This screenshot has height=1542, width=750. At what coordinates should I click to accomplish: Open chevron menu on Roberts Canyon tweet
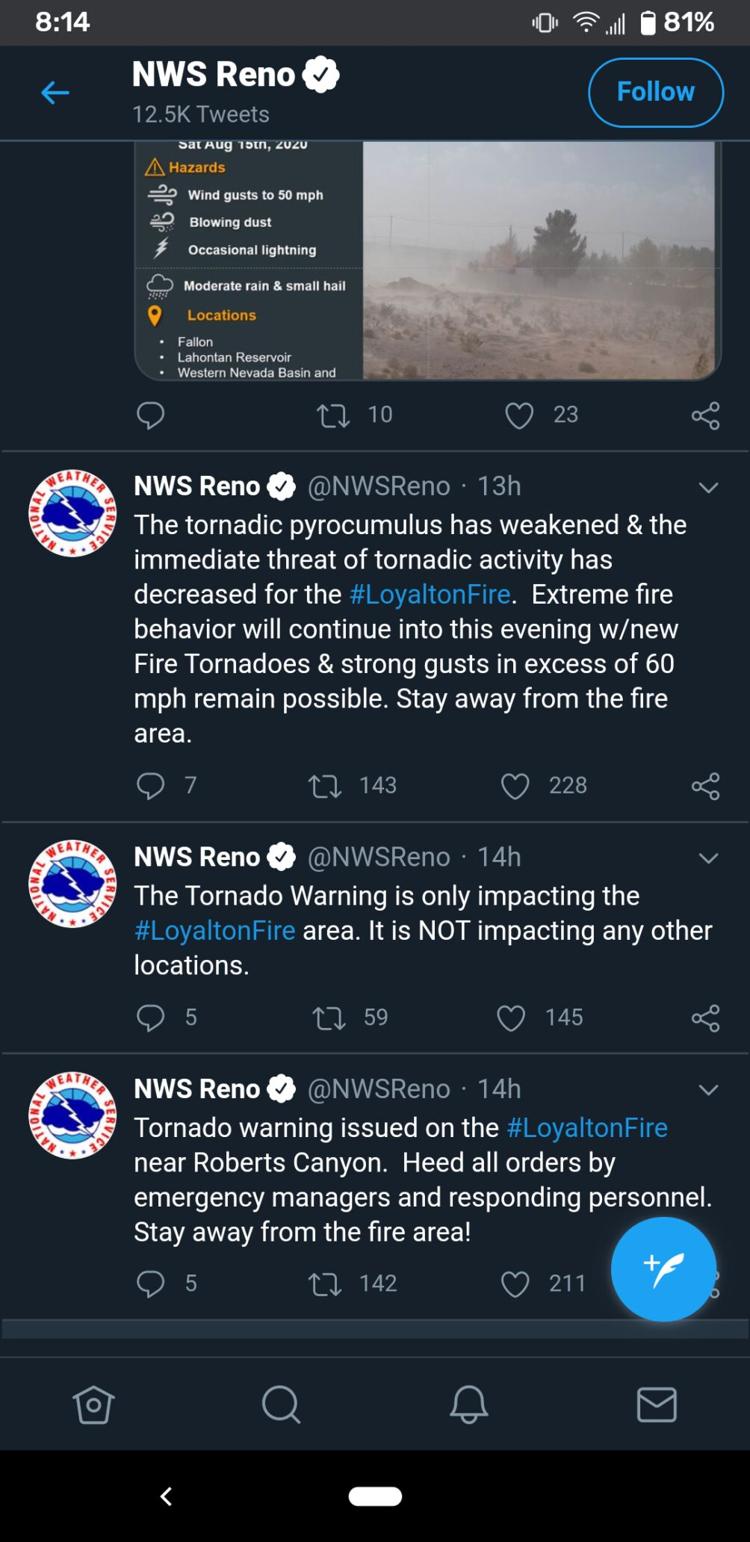(x=708, y=1090)
